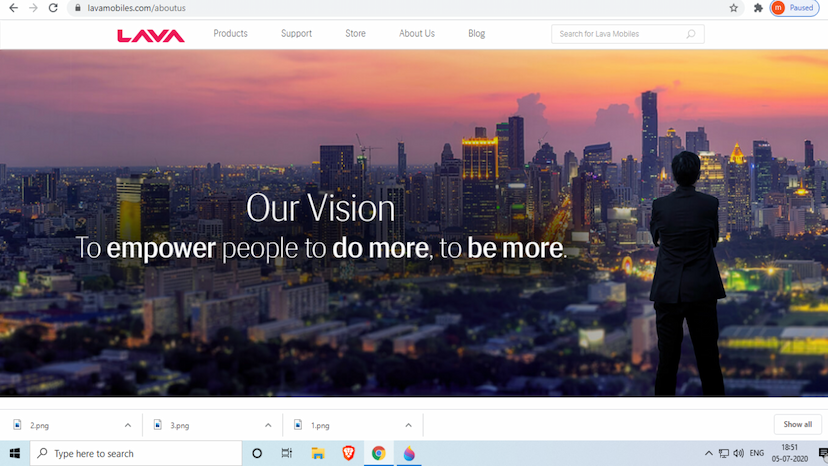Show hidden system tray icons
Viewport: 828px width, 466px height.
(x=708, y=453)
